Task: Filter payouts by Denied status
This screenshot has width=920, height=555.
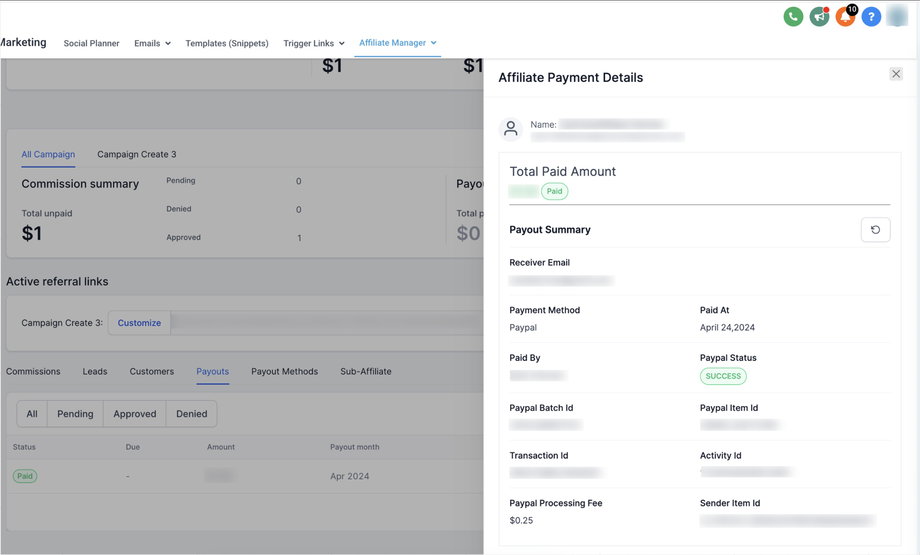Action: tap(192, 414)
